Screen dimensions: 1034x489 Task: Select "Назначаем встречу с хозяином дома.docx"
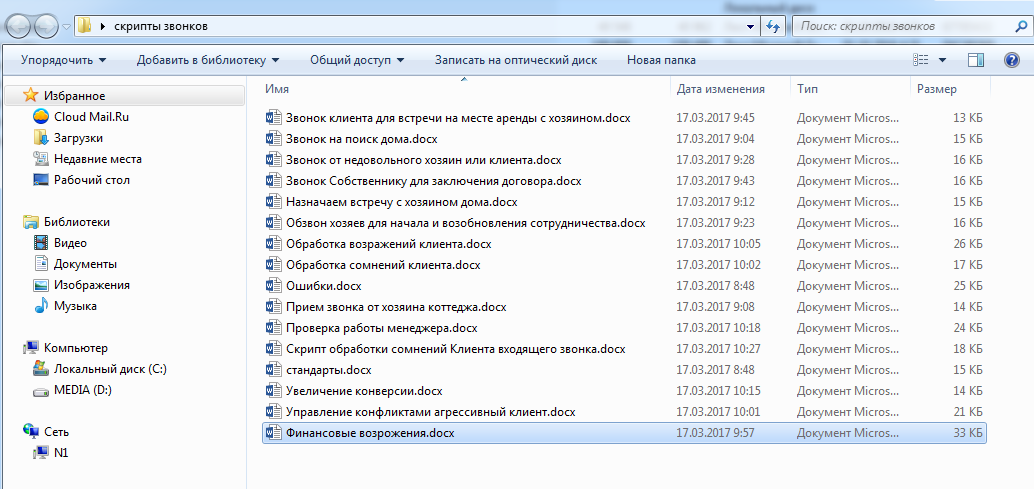click(x=402, y=202)
